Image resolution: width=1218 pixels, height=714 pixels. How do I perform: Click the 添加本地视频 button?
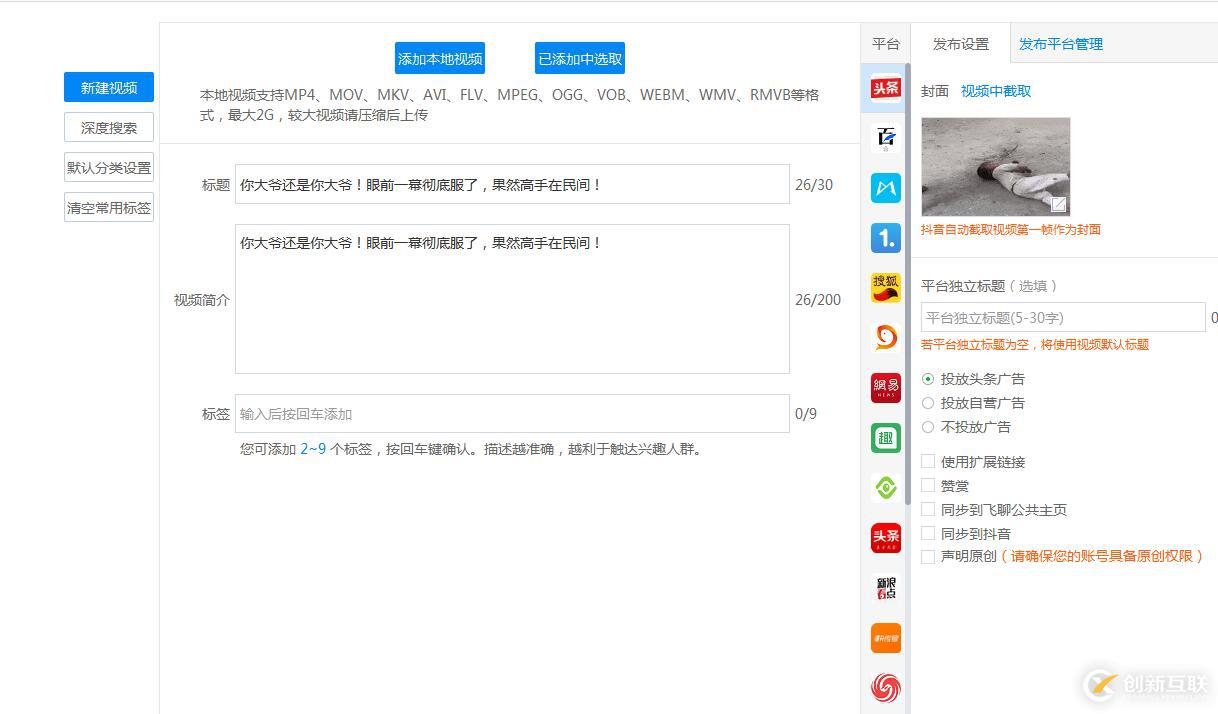[x=440, y=58]
